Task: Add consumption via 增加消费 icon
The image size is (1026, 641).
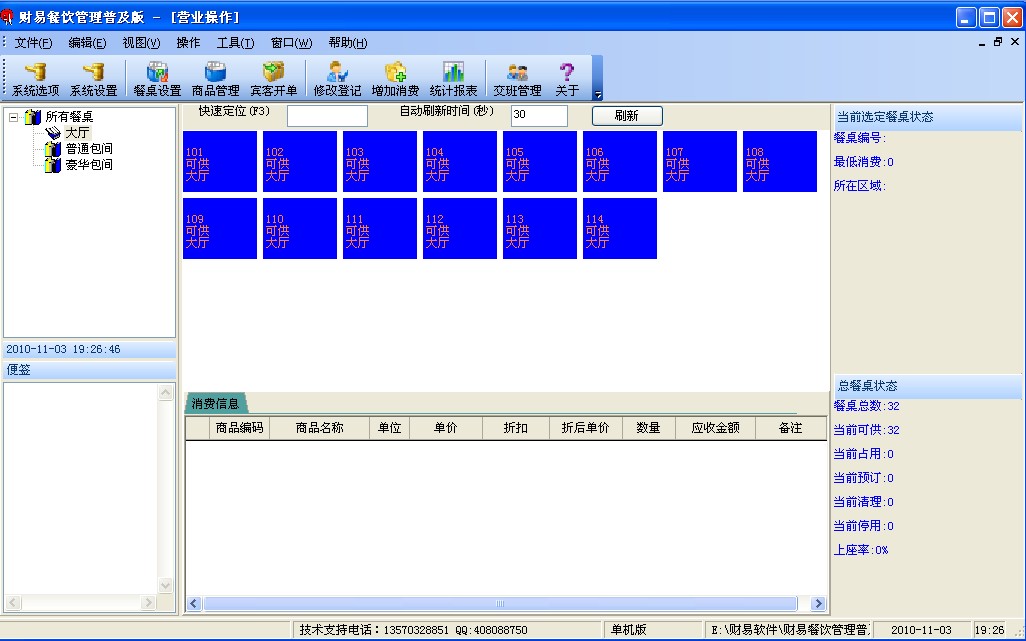Action: (395, 78)
